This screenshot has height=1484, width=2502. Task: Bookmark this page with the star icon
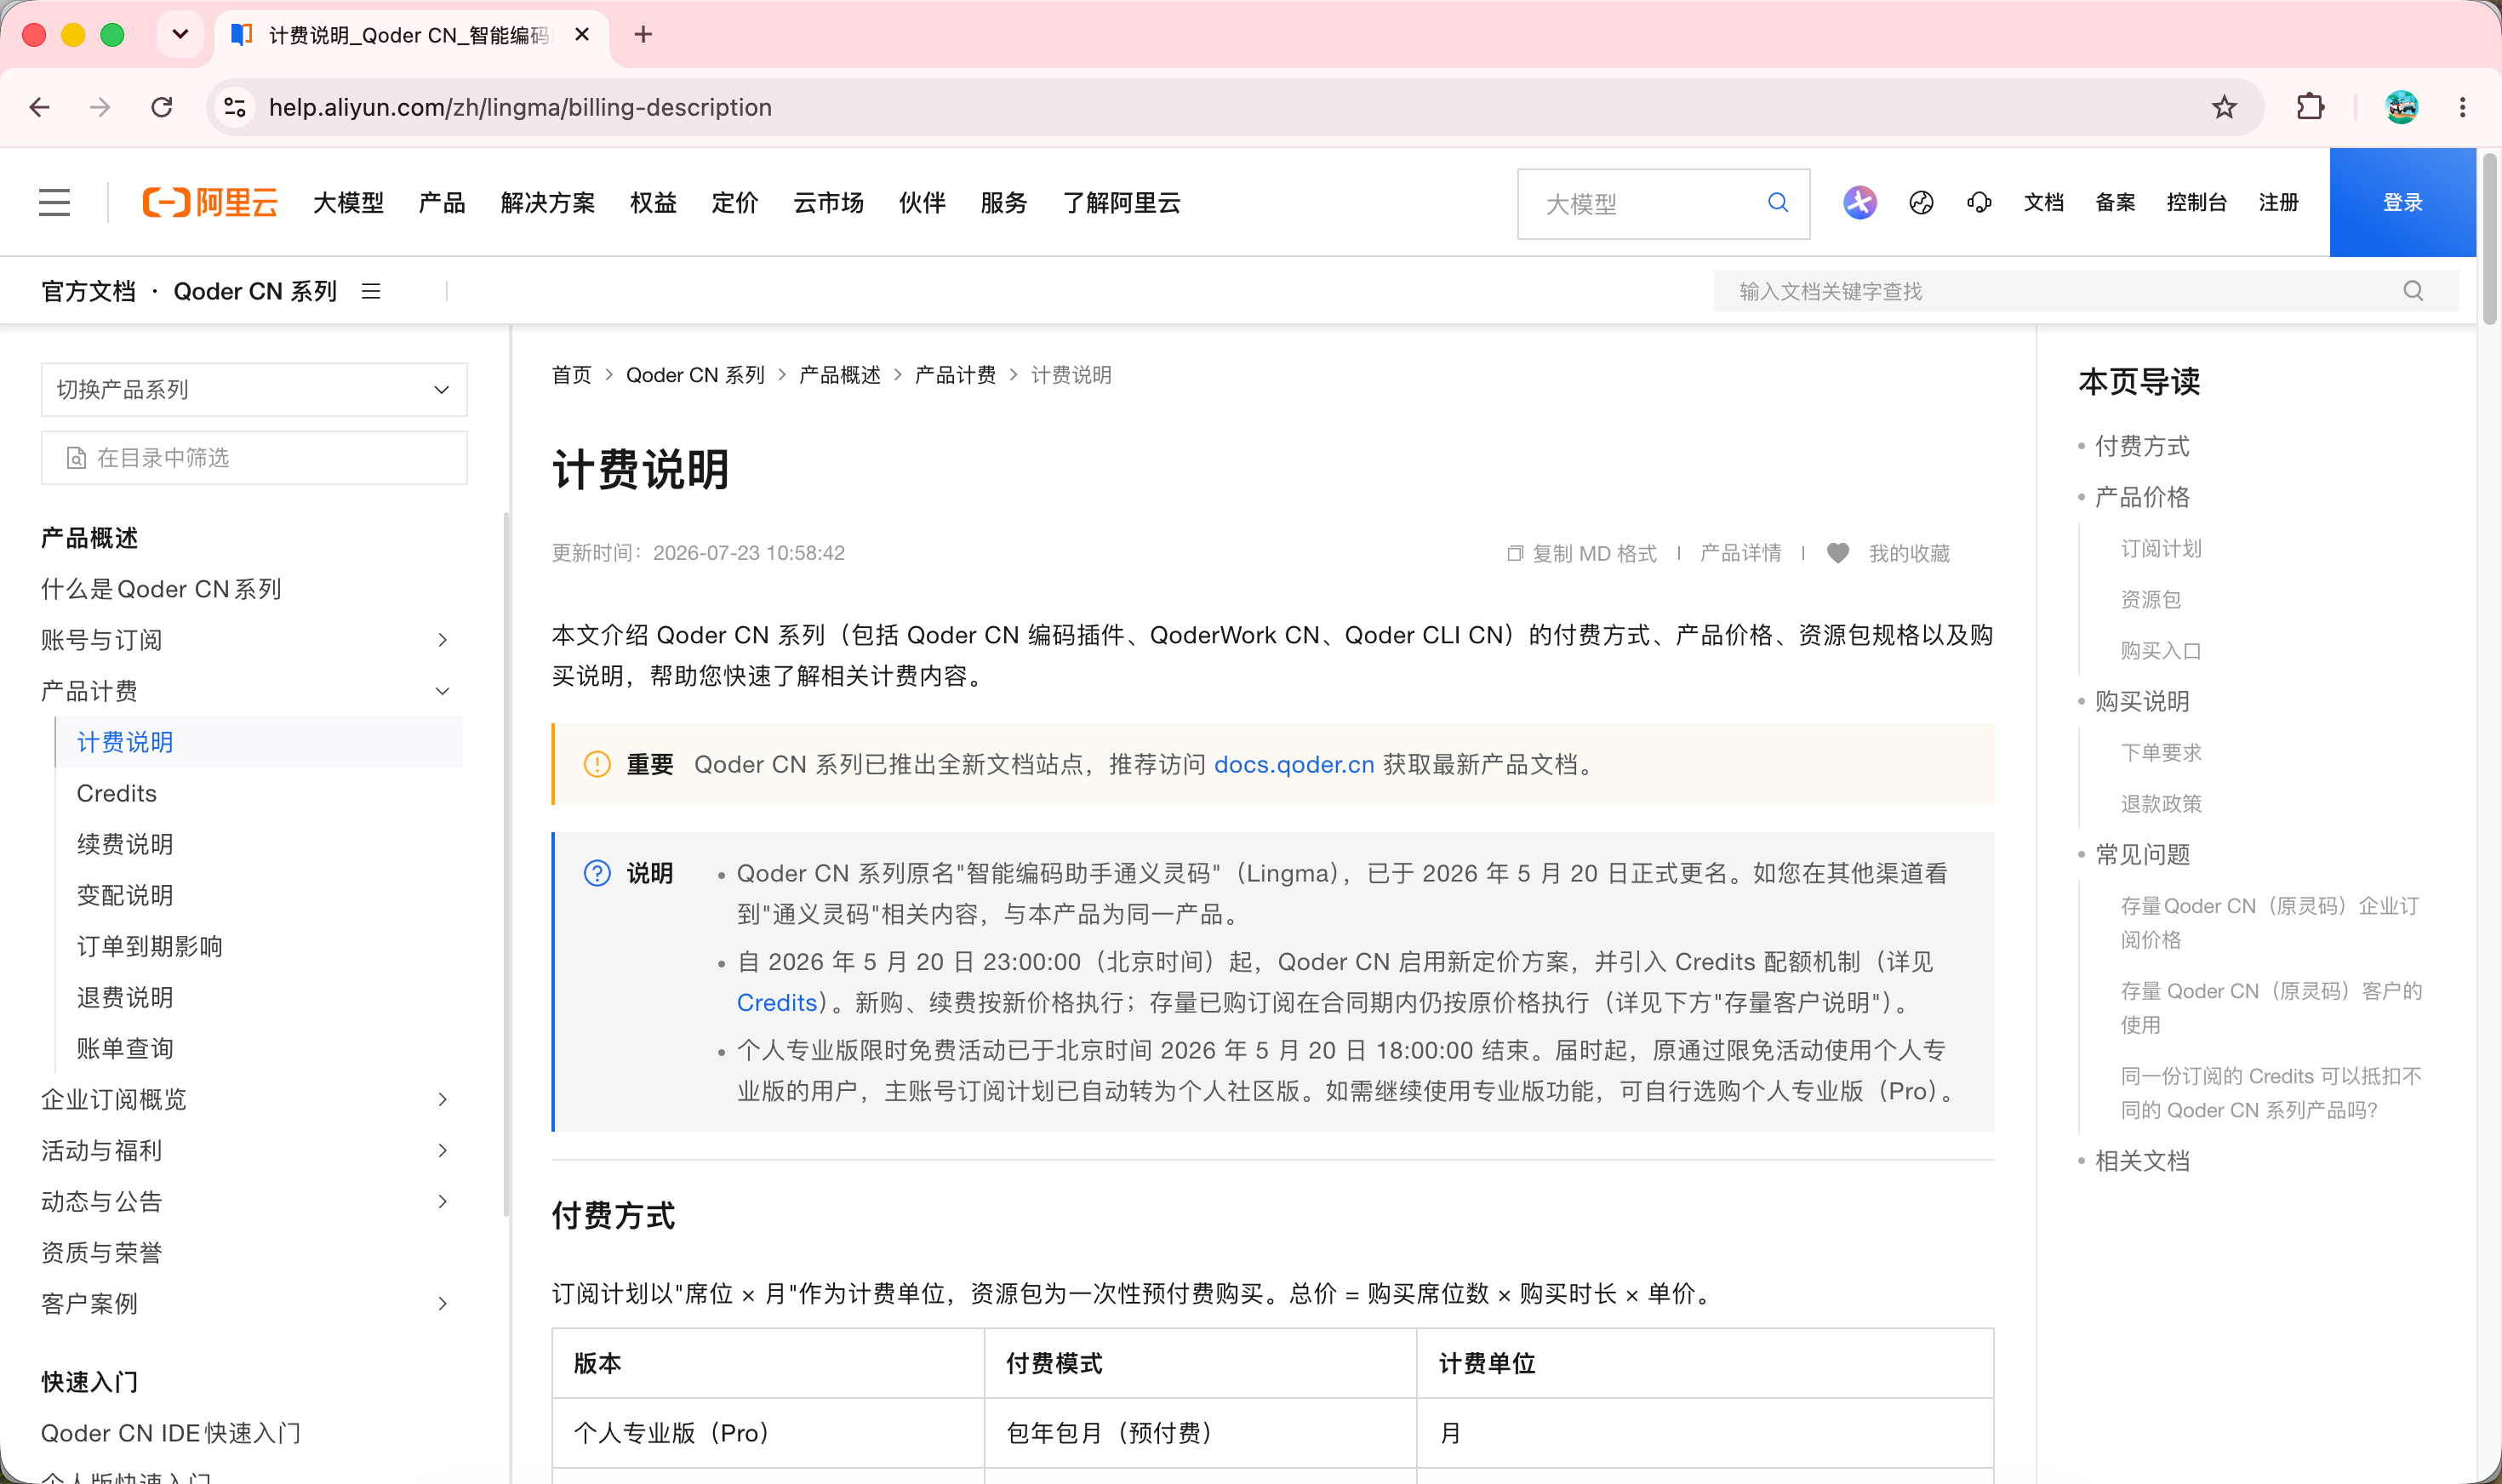tap(2224, 107)
